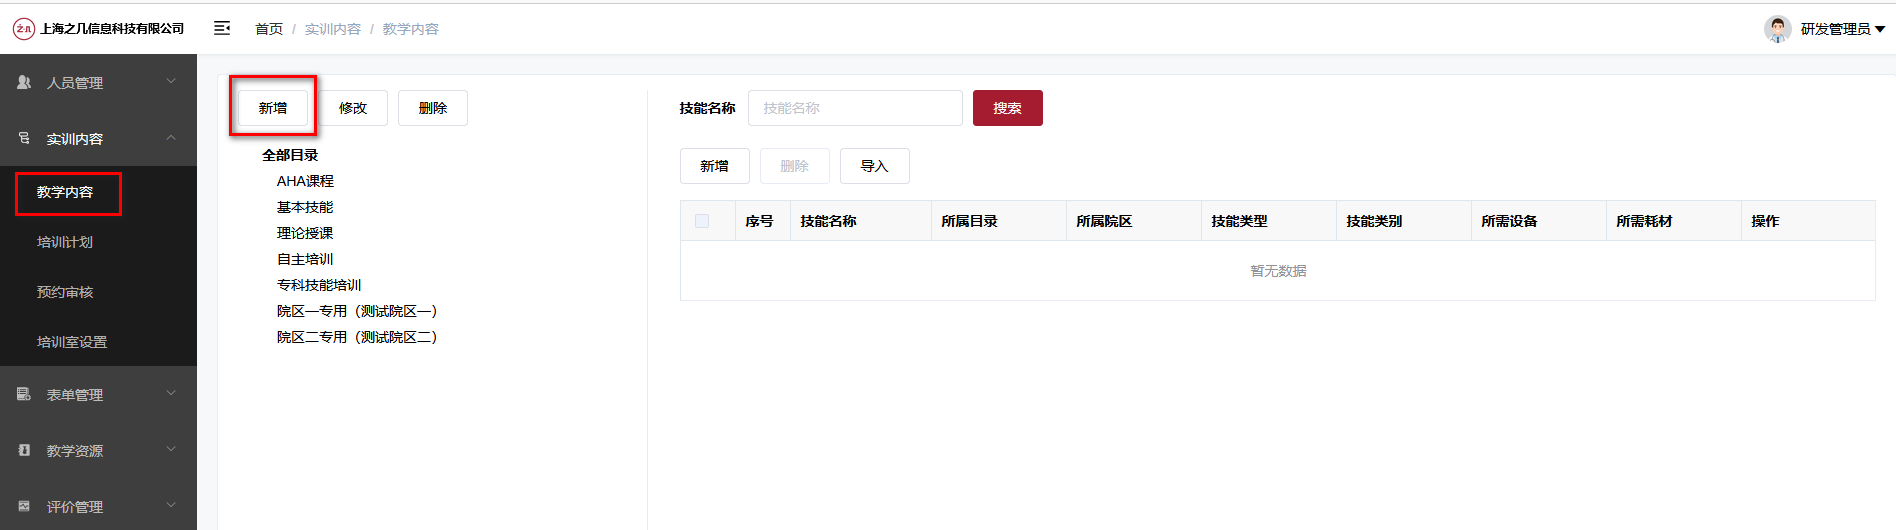1896x530 pixels.
Task: Focus the 技能名称 search input field
Action: point(855,108)
